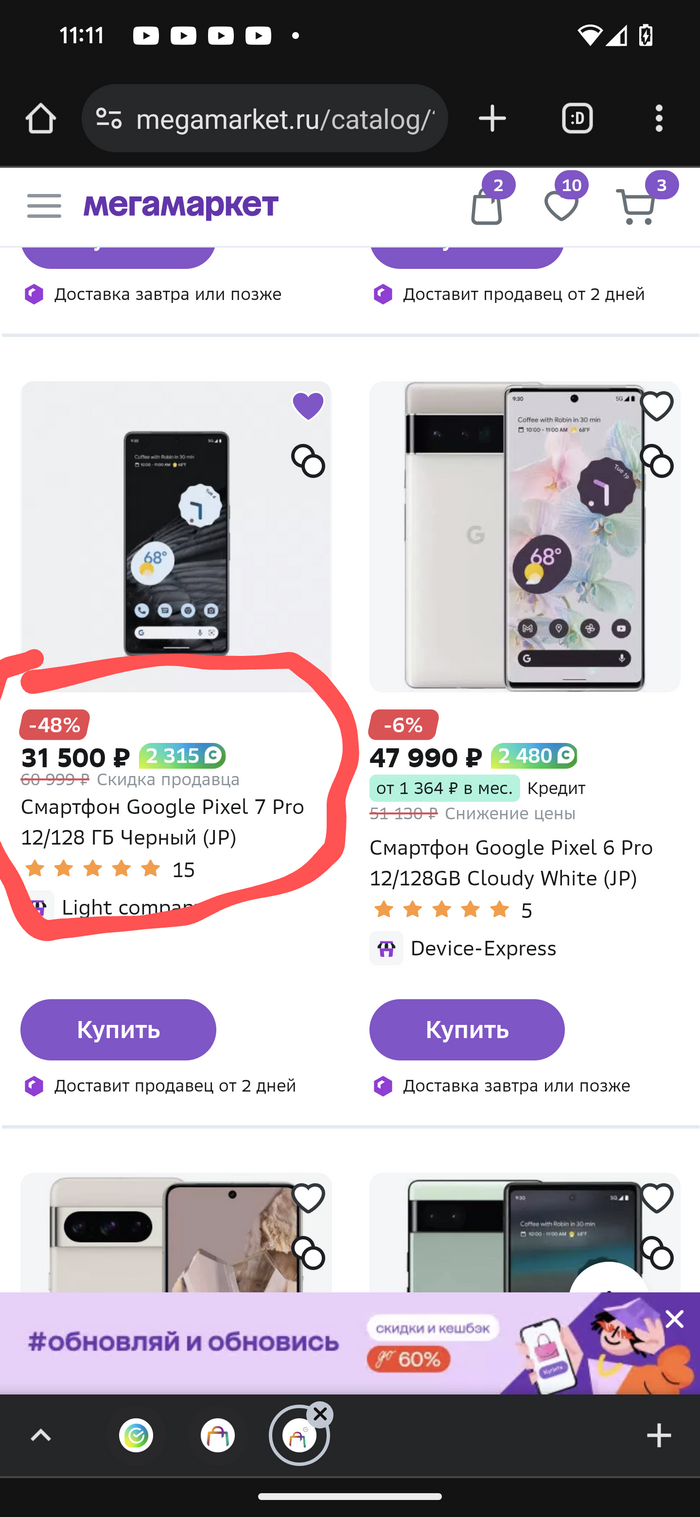Expand the bottom tab strip chevron
Viewport: 700px width, 1517px height.
[x=40, y=1436]
